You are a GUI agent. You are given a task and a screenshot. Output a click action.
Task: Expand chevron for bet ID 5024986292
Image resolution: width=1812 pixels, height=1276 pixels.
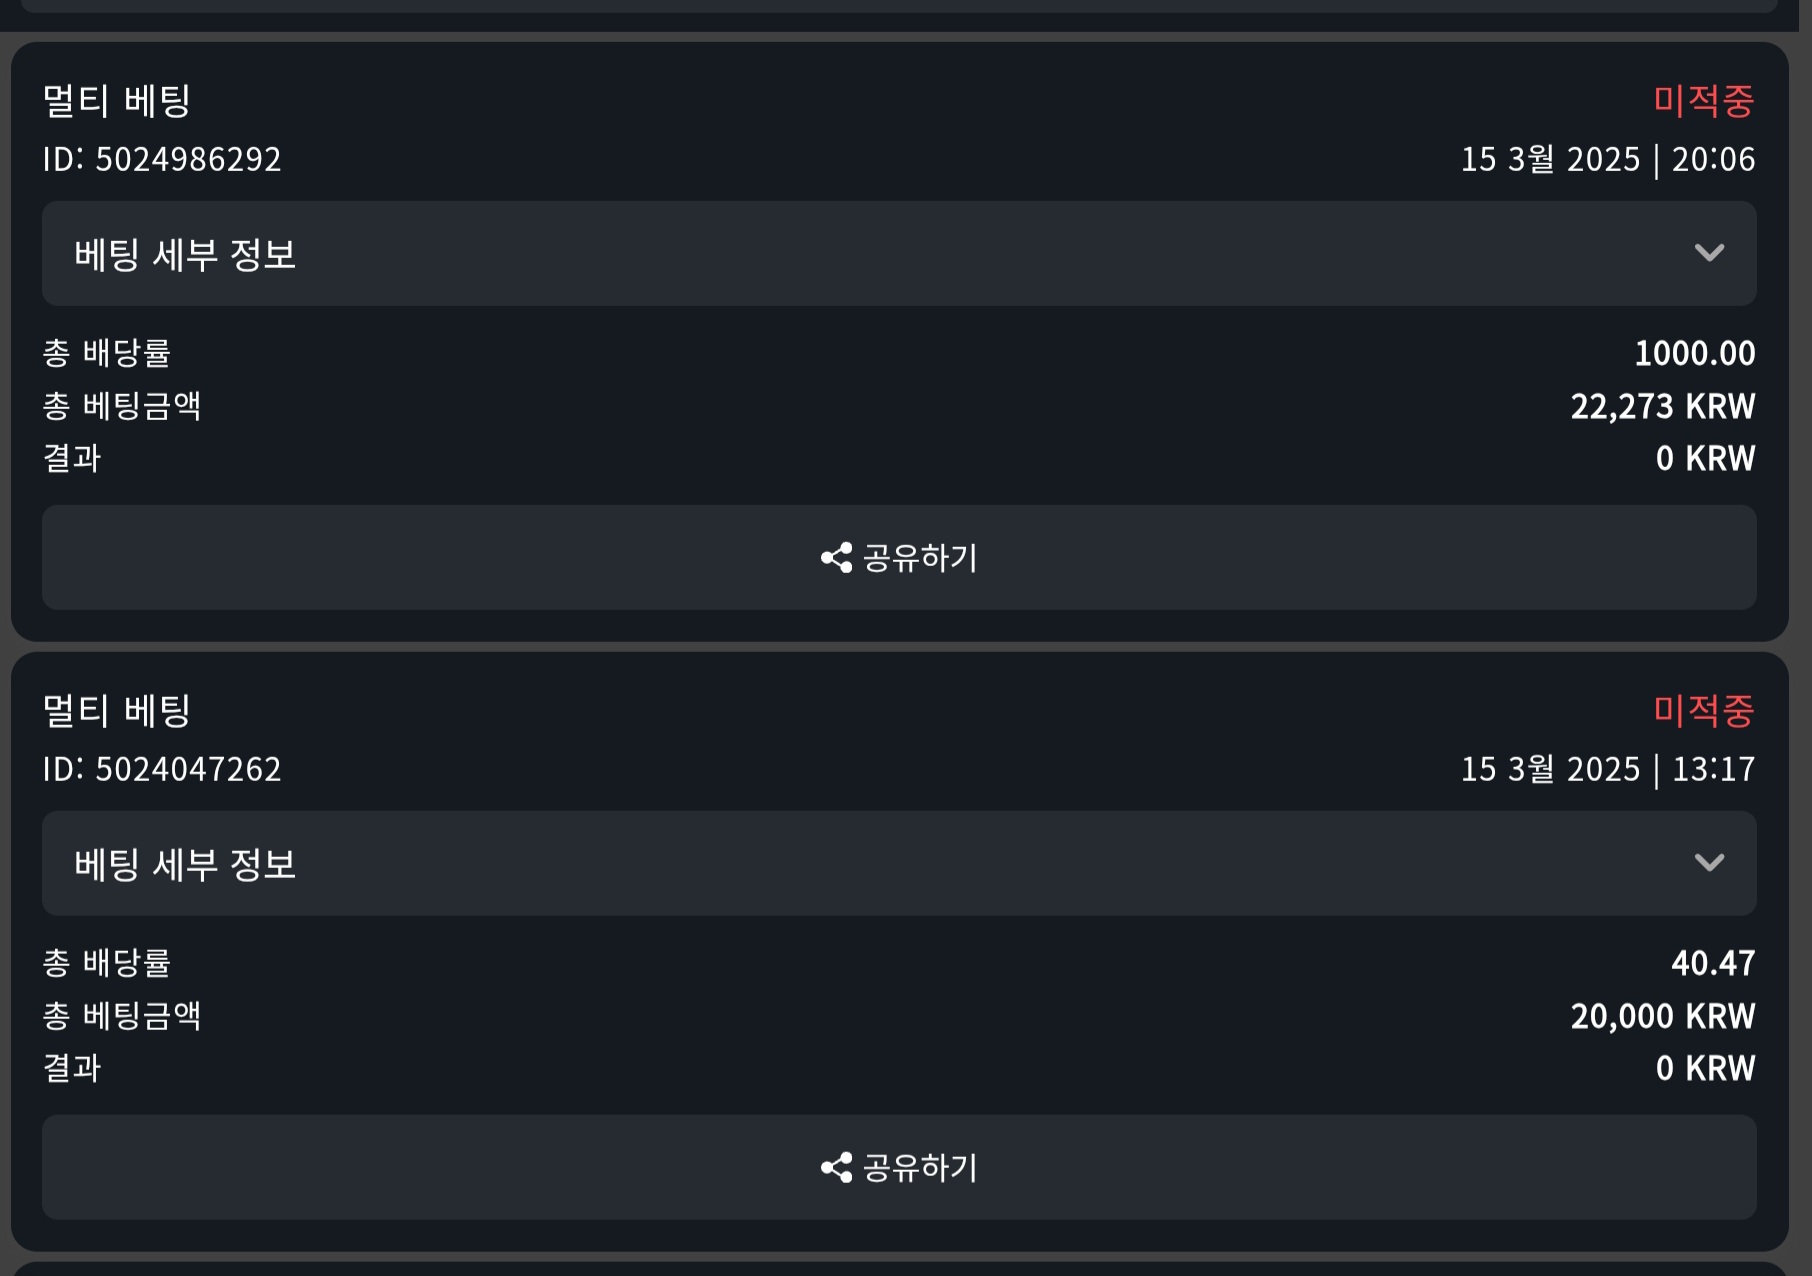1709,253
